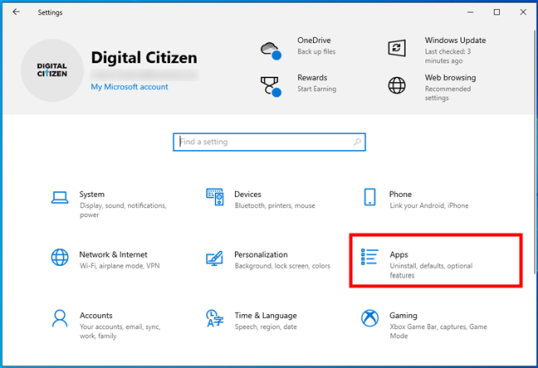Click the System laptop icon
This screenshot has height=368, width=538.
pos(60,198)
